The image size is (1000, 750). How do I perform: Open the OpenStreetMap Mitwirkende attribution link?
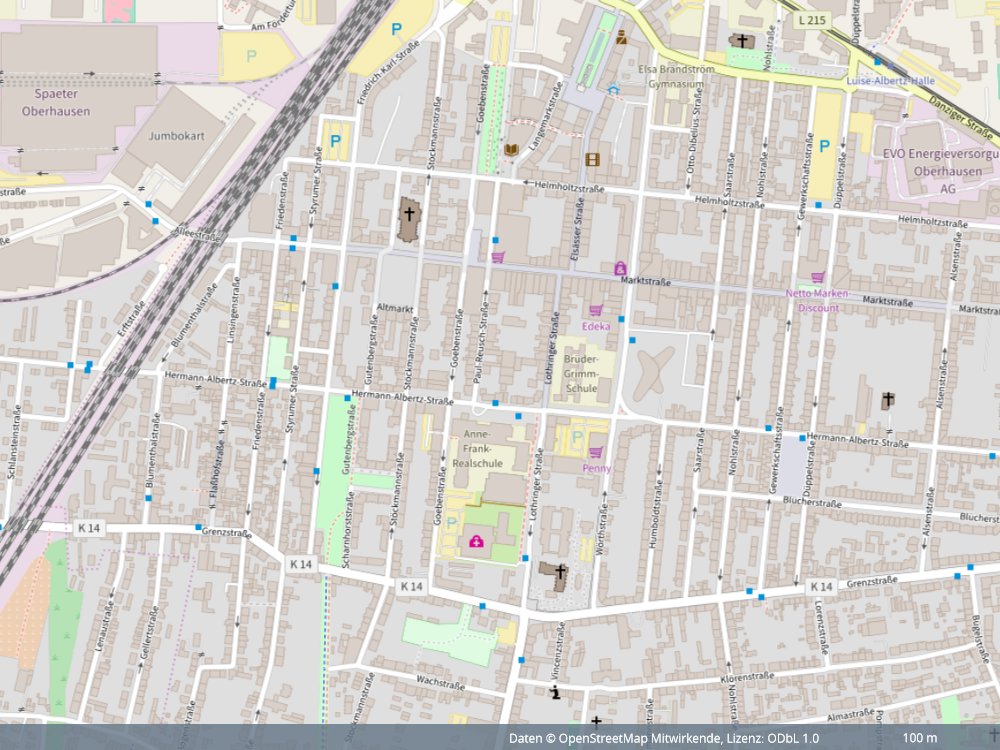click(640, 738)
